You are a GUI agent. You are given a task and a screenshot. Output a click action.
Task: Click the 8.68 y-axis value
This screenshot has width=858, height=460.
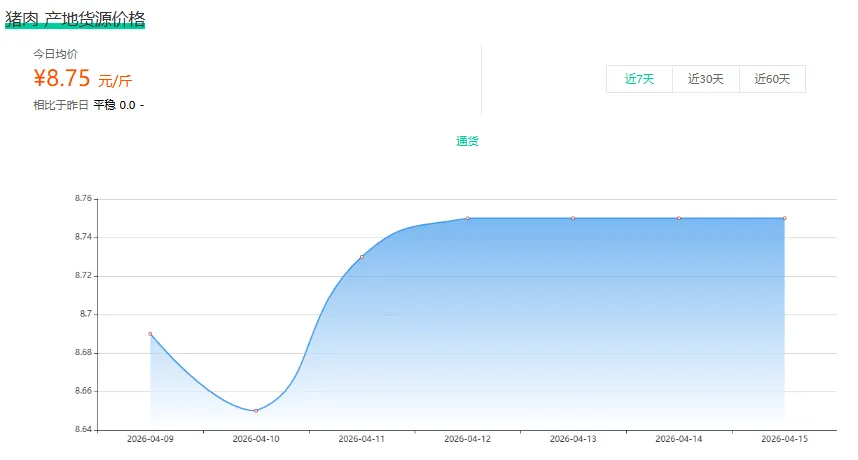pos(83,352)
